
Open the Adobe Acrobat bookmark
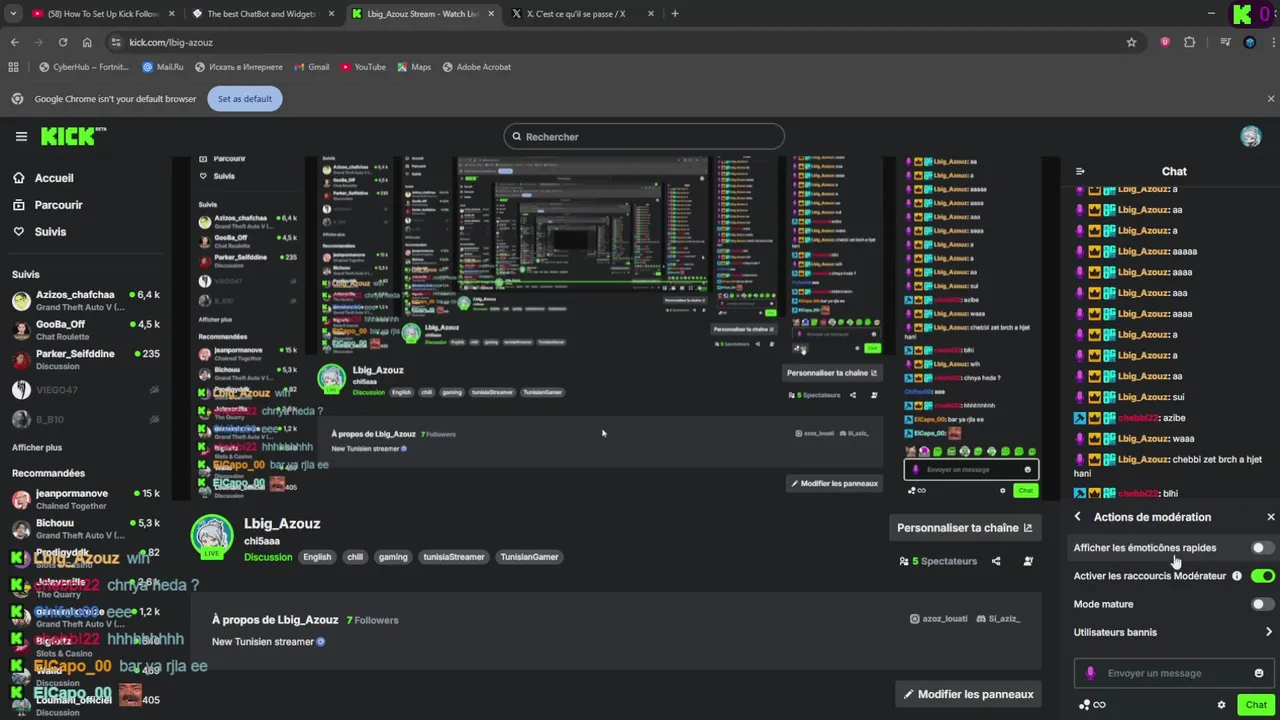476,67
